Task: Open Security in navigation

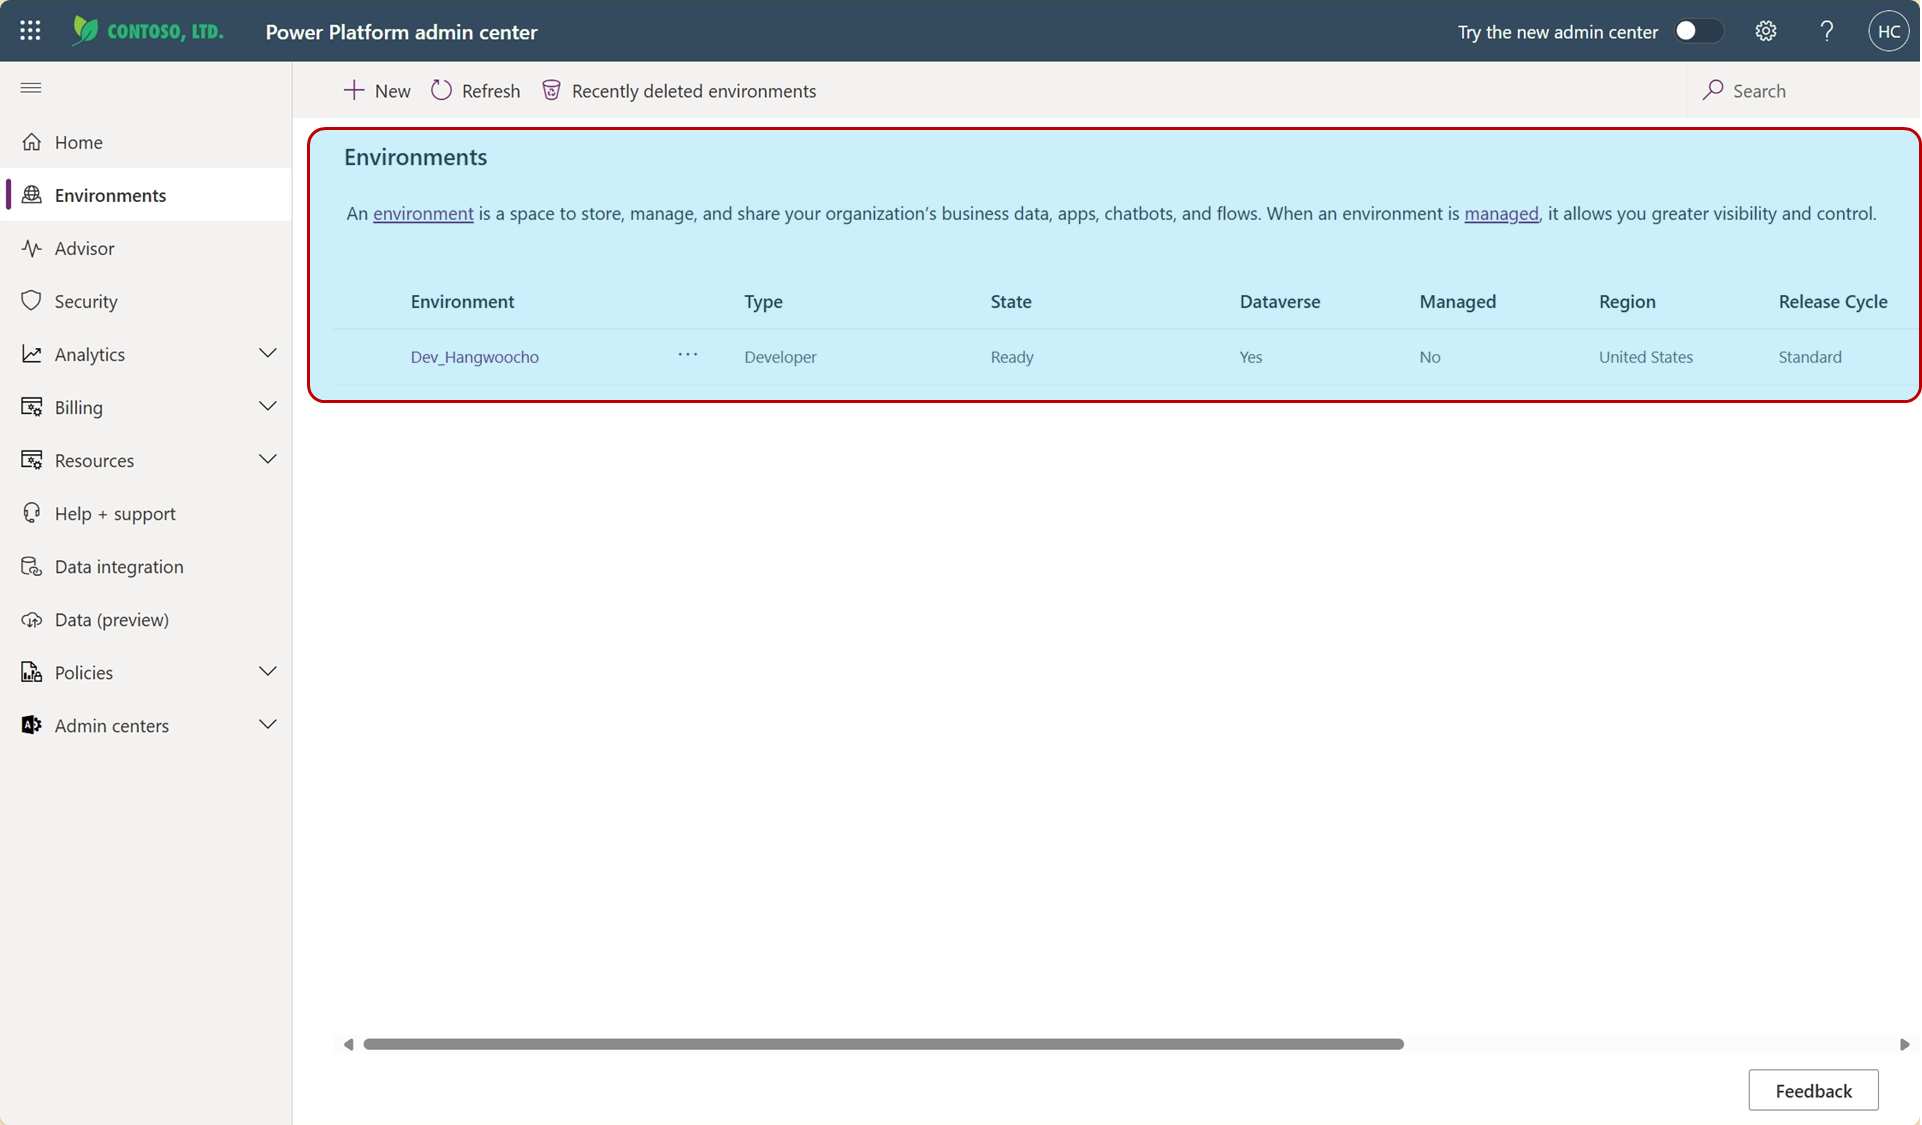Action: 146,301
